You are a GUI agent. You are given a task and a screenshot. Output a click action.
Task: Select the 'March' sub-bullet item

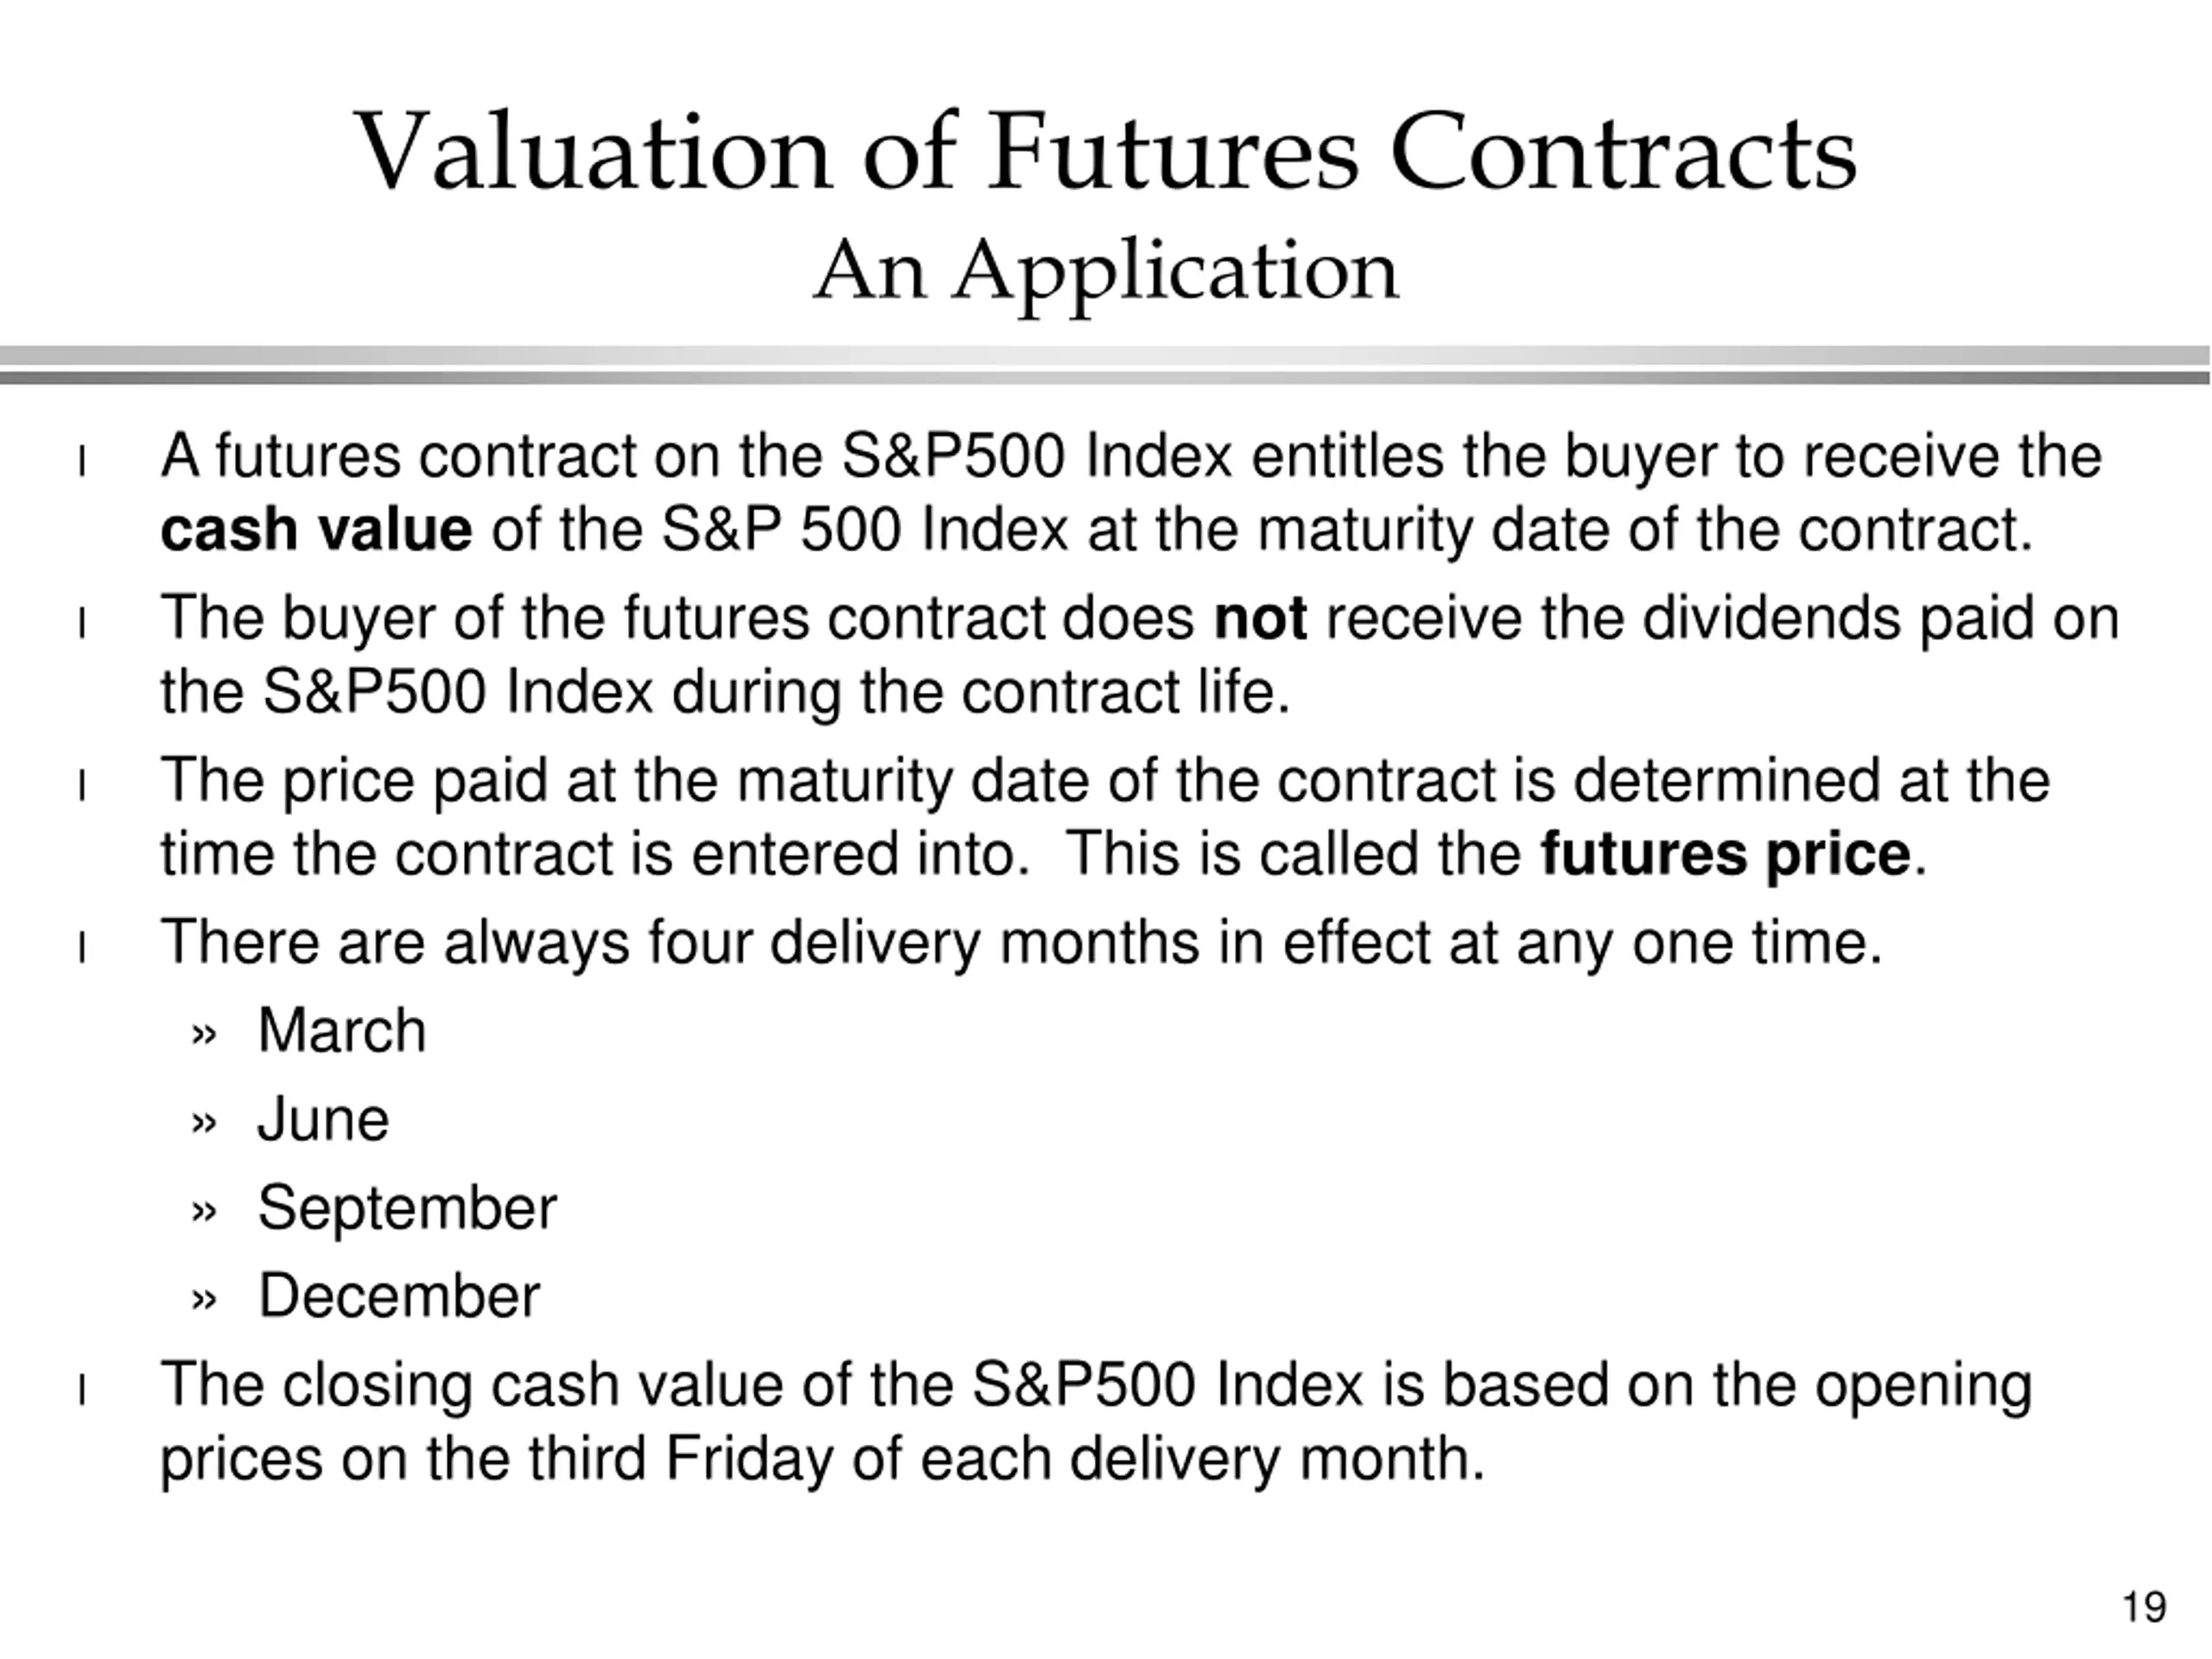342,1031
